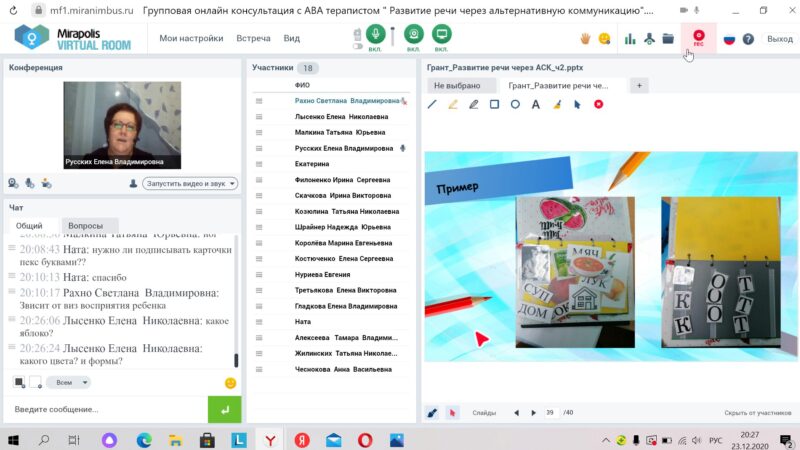Select the pointer arrow tool
The image size is (800, 450).
coord(577,104)
